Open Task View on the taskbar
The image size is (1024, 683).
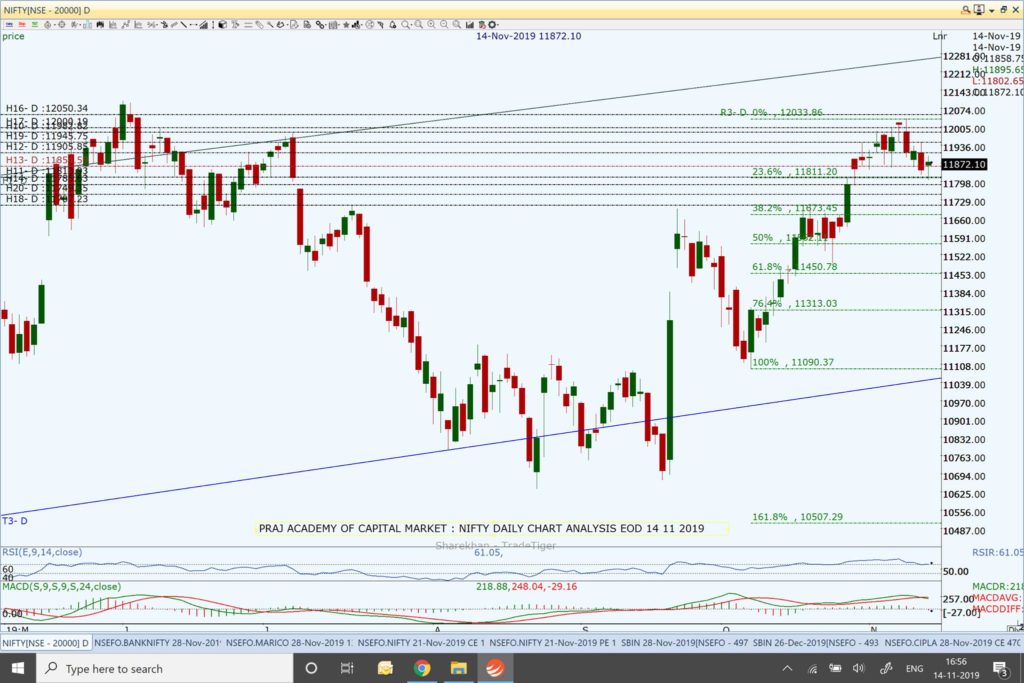click(x=347, y=668)
